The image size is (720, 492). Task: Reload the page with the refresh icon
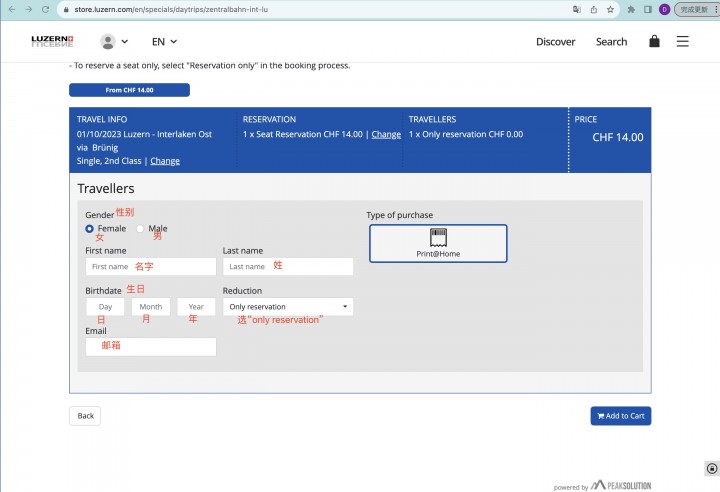[x=45, y=9]
